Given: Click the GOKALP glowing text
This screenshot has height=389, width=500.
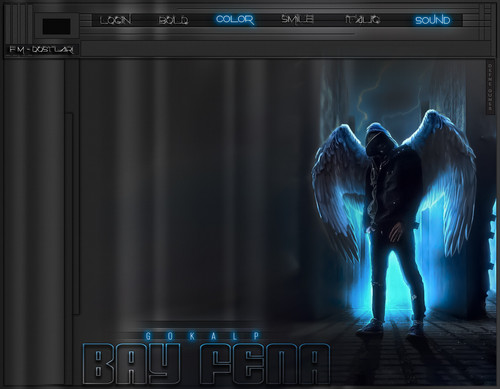Looking at the screenshot, I should click(x=203, y=336).
